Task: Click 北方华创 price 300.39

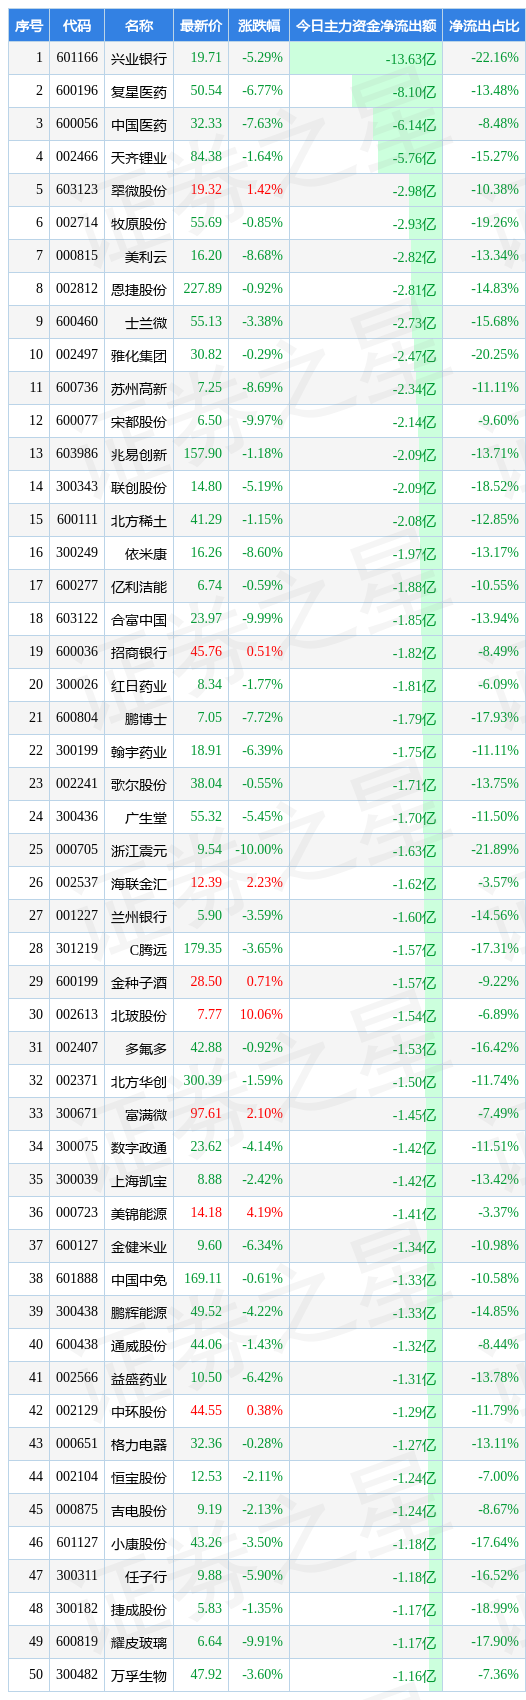Action: (203, 1081)
